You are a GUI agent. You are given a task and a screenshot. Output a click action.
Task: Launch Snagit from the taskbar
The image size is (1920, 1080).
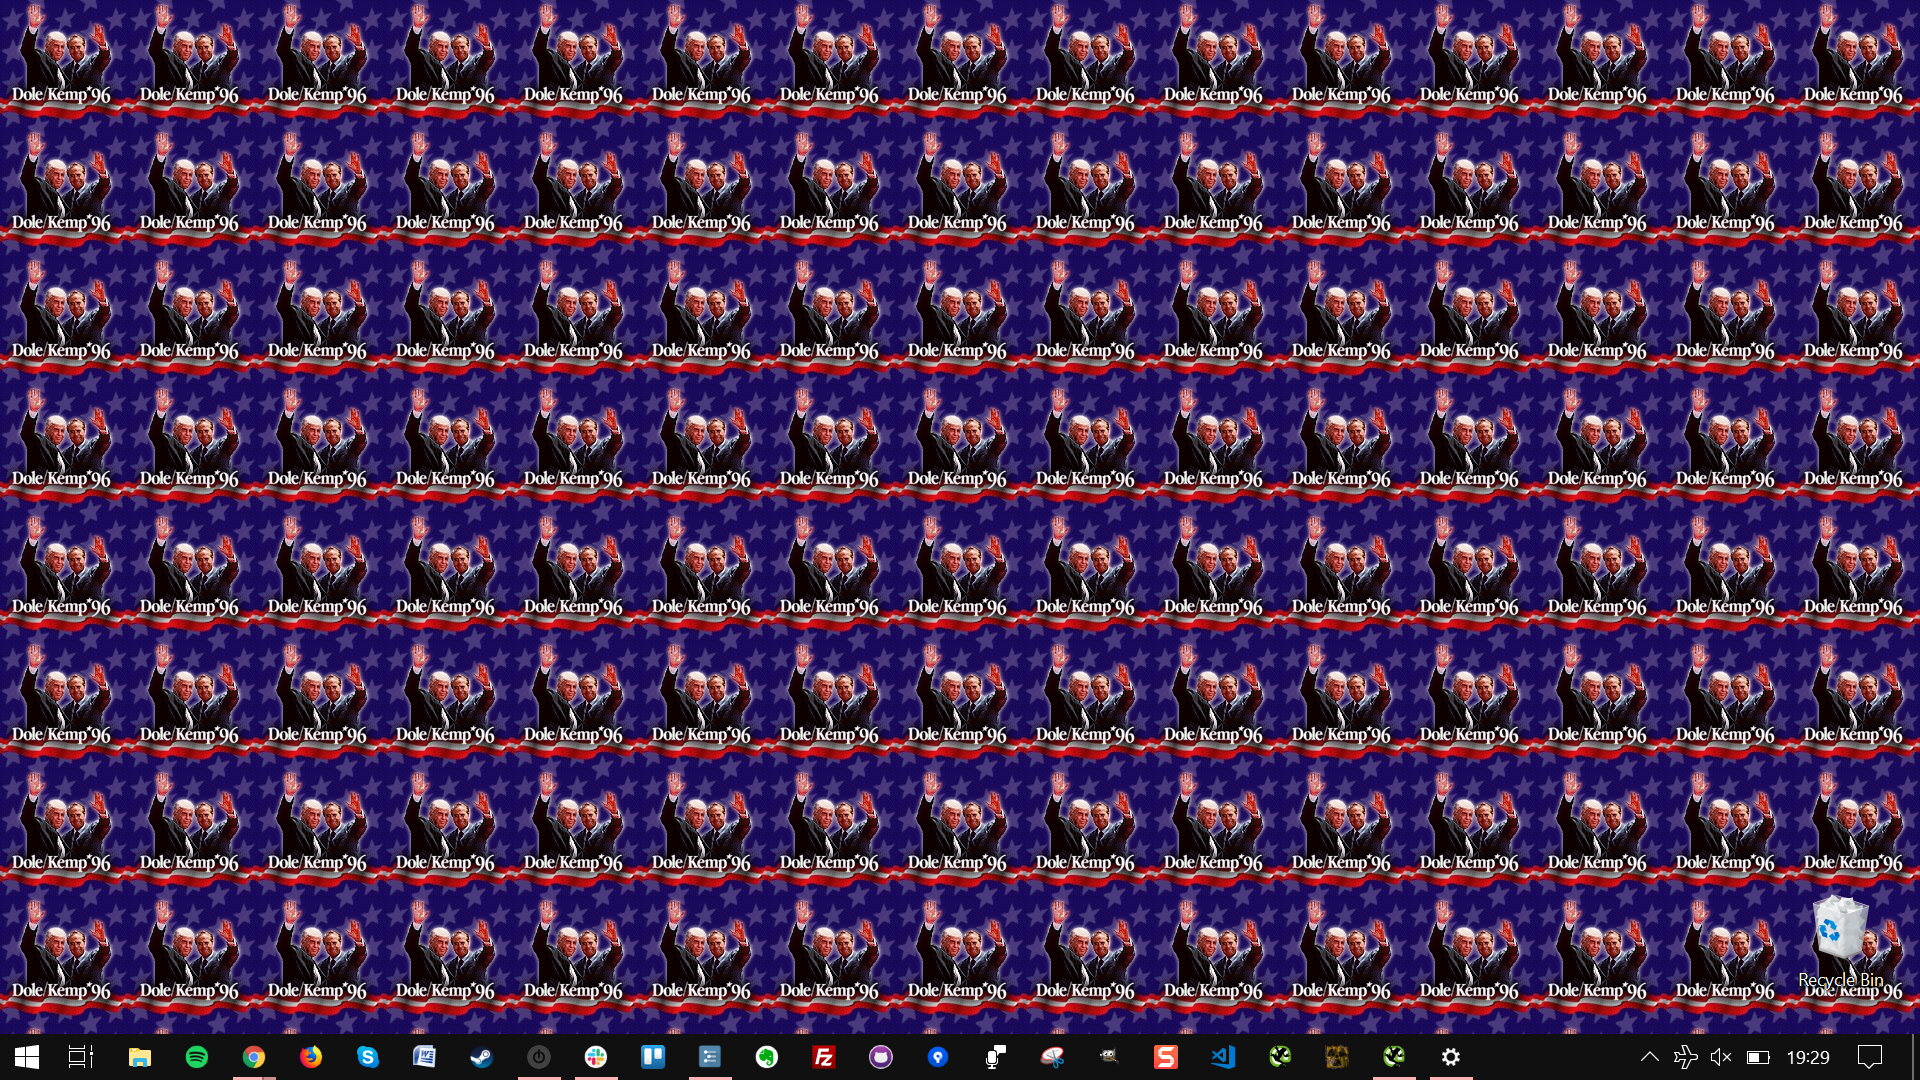click(1166, 1057)
